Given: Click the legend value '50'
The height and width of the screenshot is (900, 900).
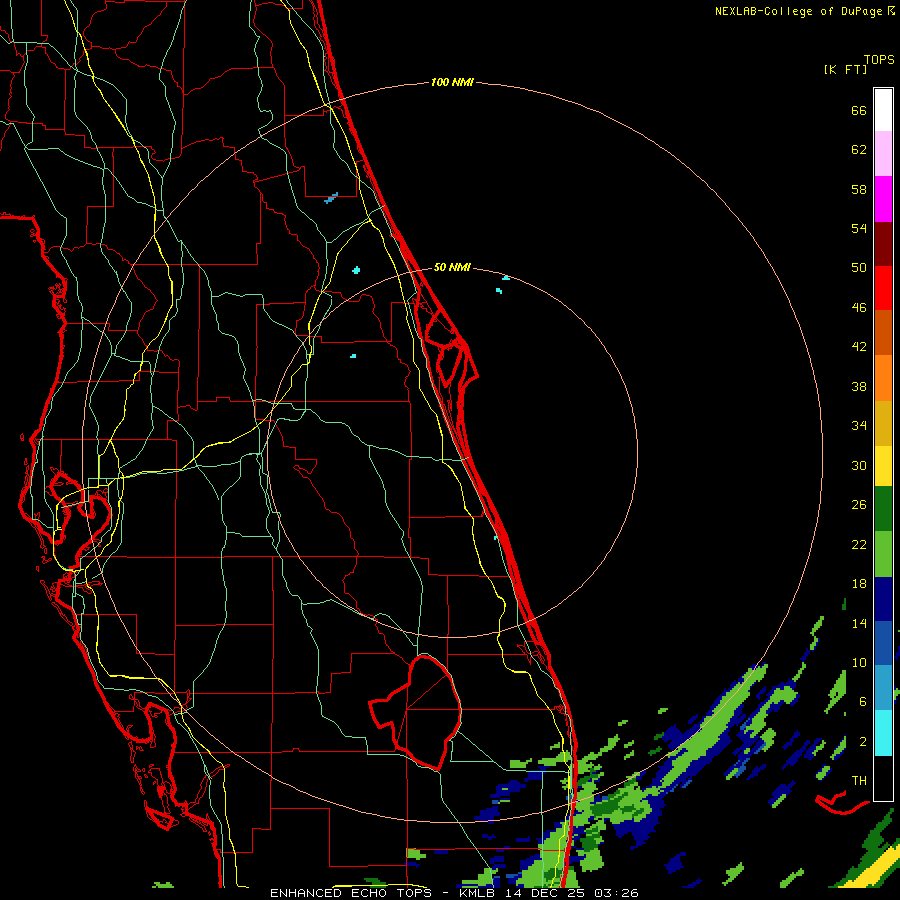Looking at the screenshot, I should pos(859,268).
